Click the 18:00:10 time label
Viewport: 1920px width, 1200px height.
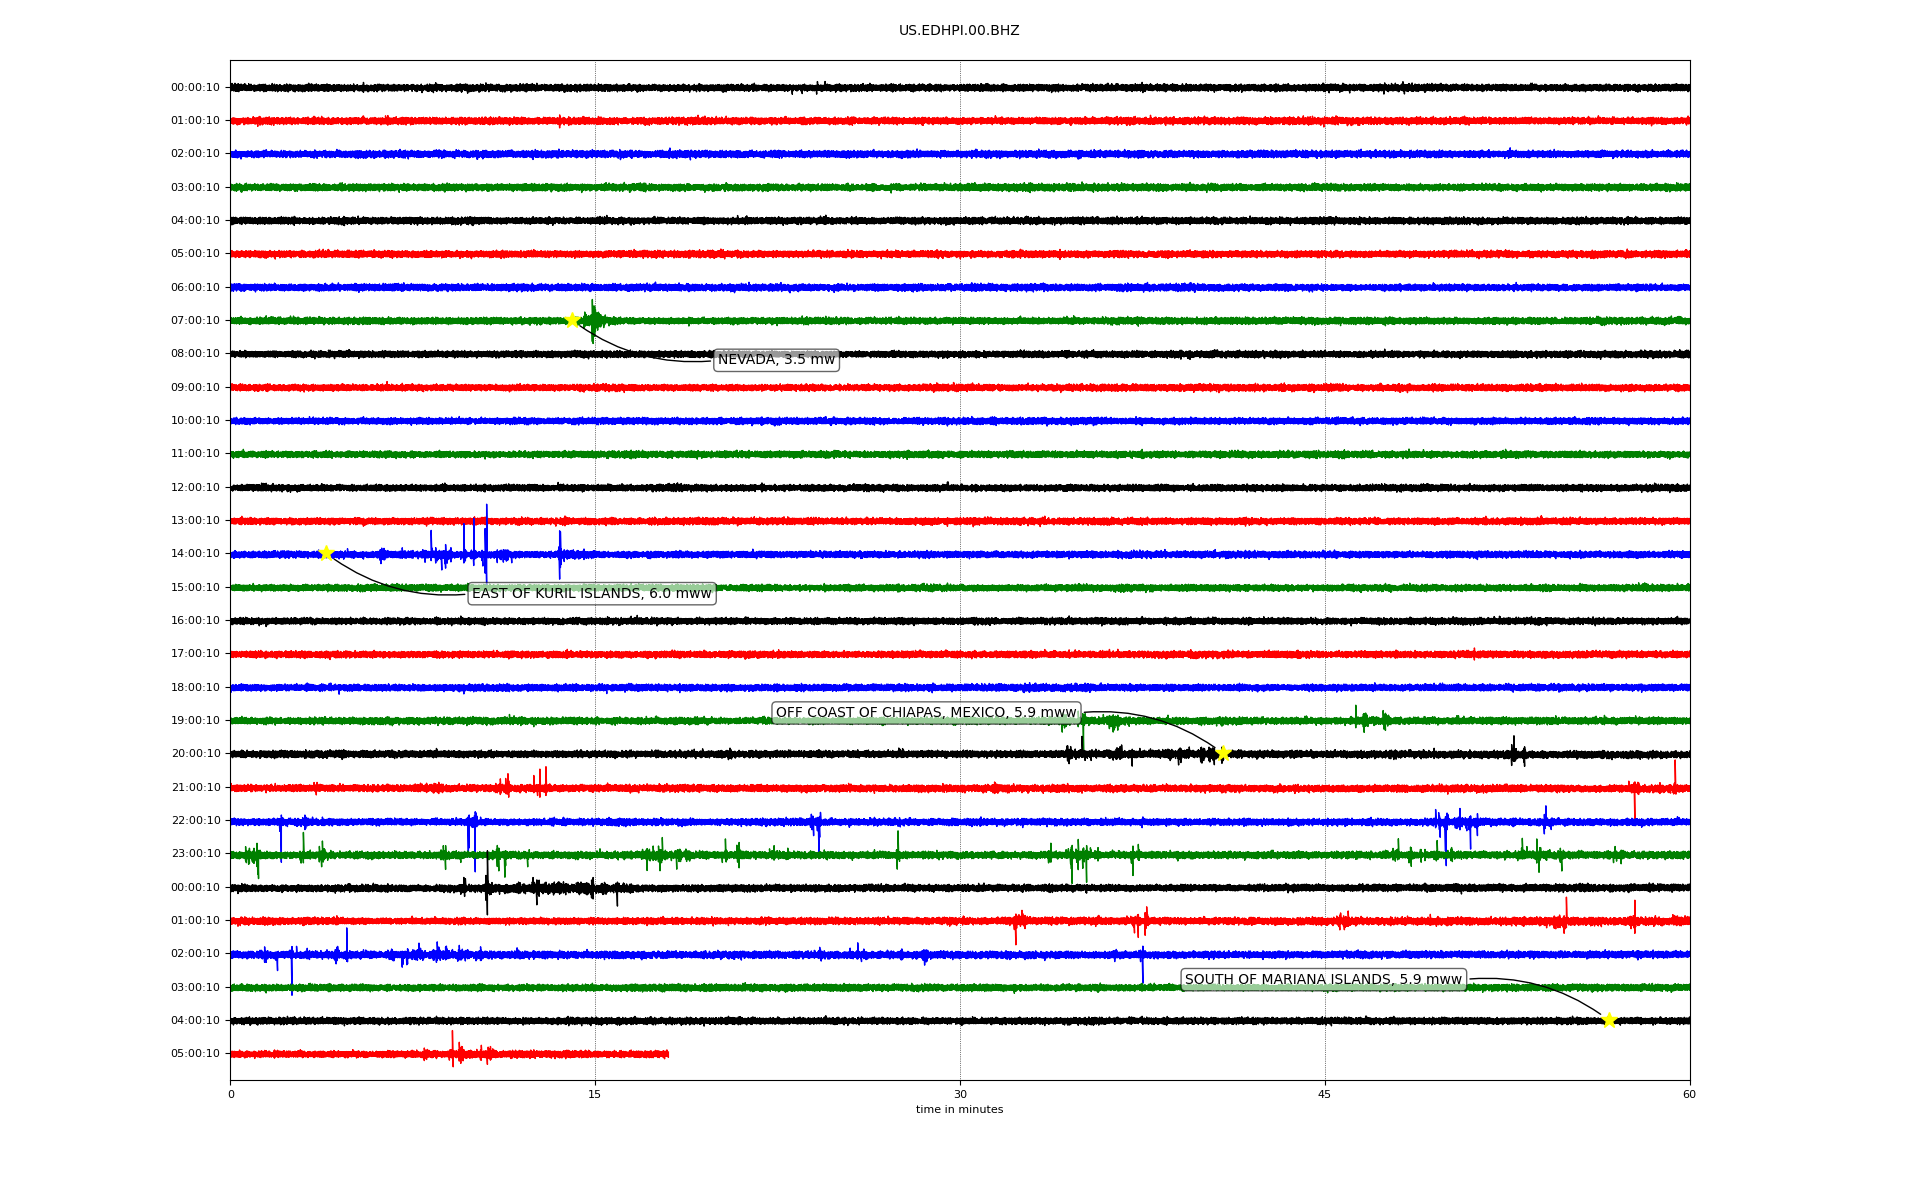click(x=195, y=688)
